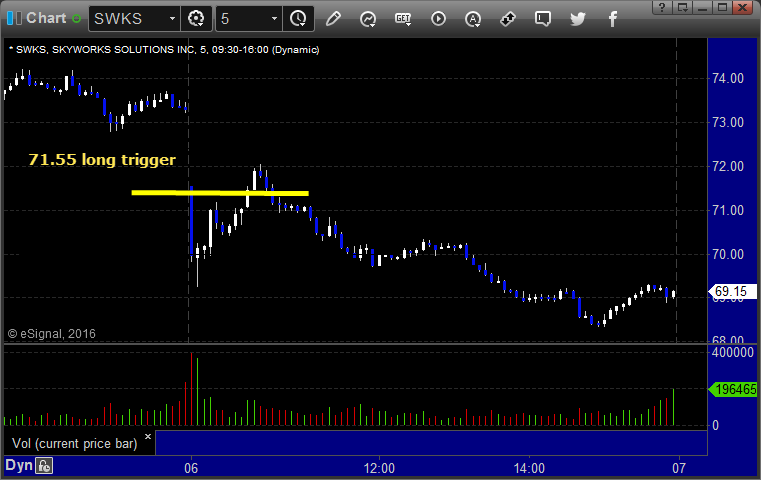761x480 pixels.
Task: Open the chart comment bubble tool
Action: coord(543,19)
